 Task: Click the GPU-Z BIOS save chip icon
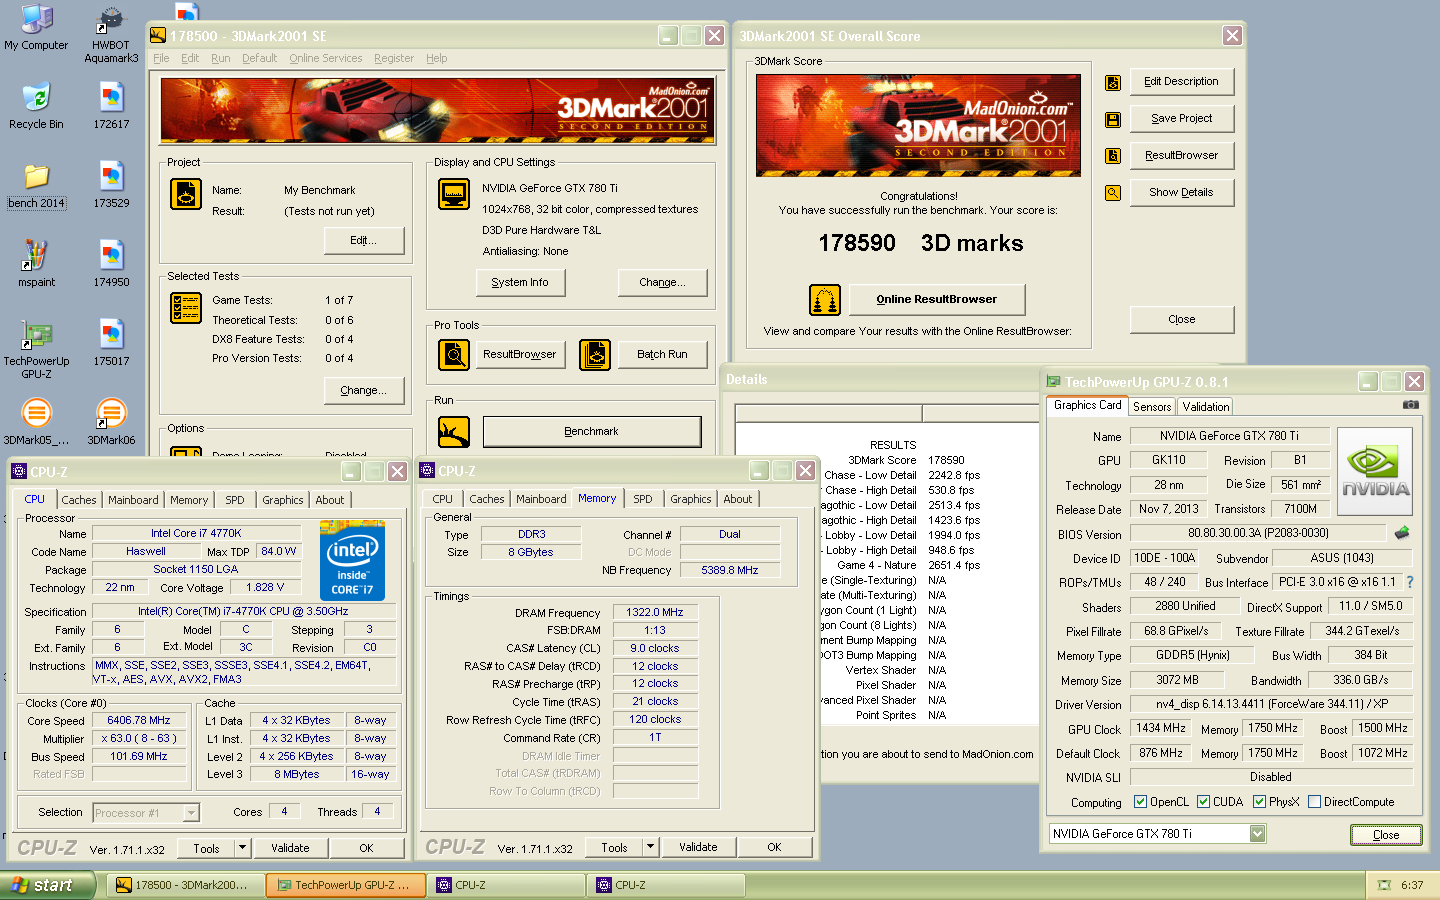pyautogui.click(x=1402, y=533)
